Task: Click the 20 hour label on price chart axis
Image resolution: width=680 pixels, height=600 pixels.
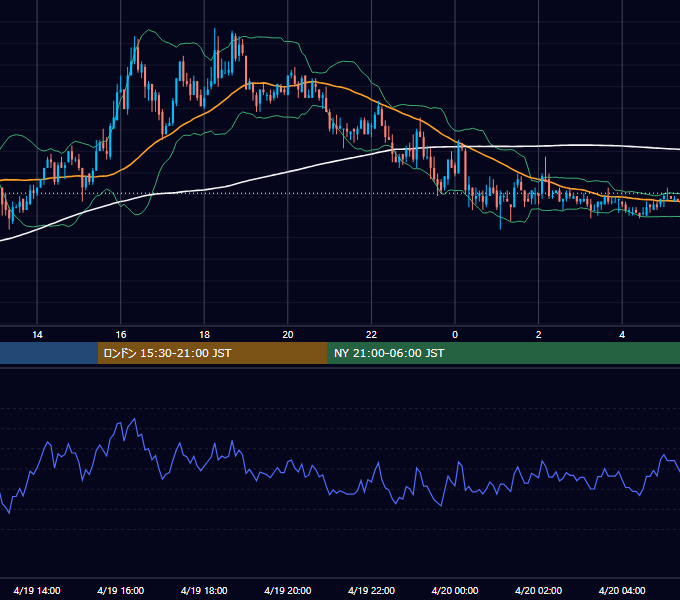Action: coord(288,335)
